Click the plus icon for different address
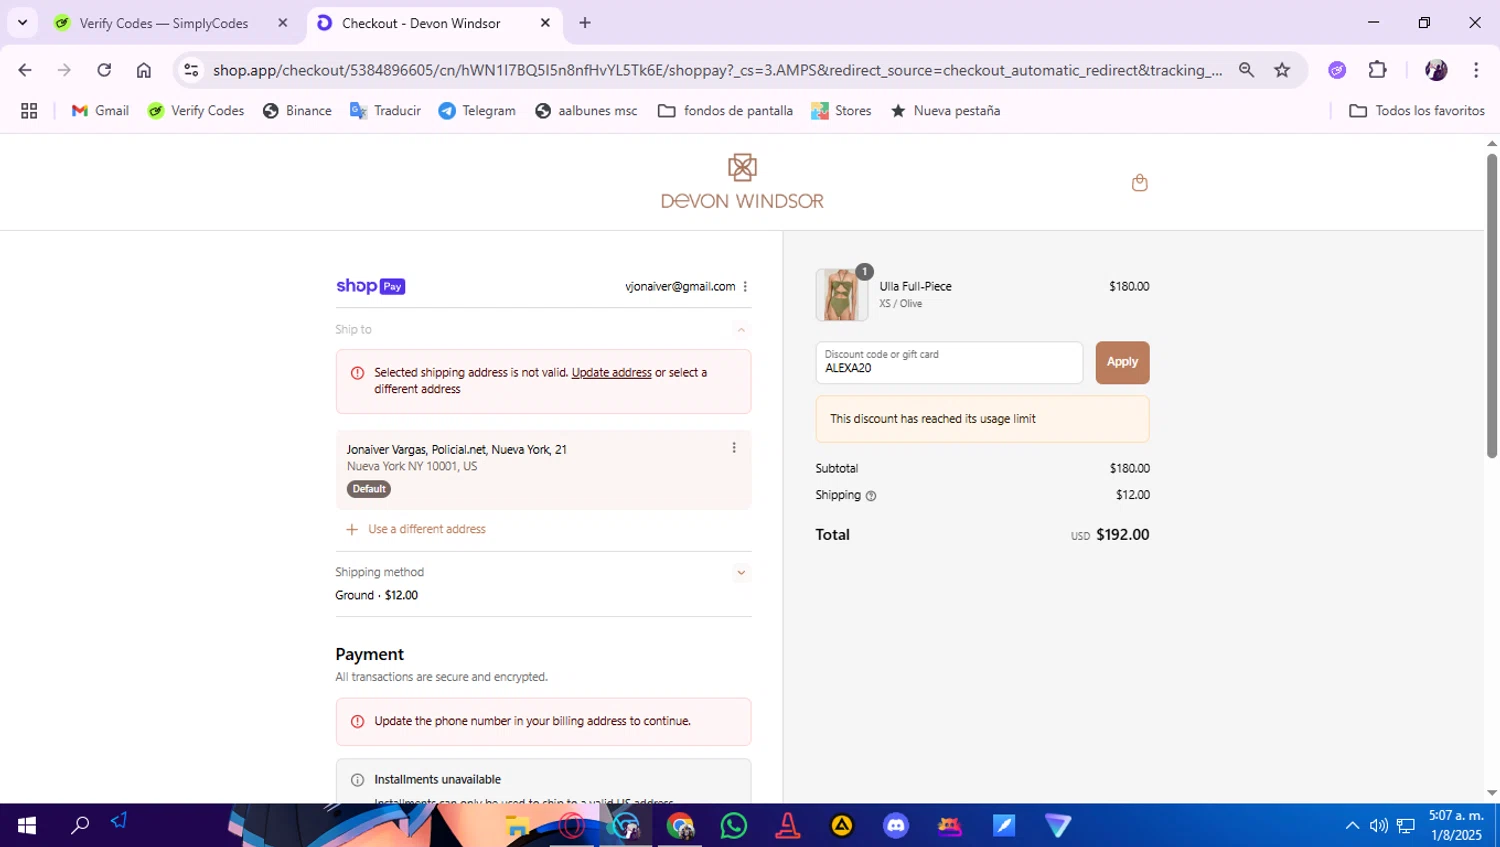This screenshot has width=1500, height=847. pos(352,530)
